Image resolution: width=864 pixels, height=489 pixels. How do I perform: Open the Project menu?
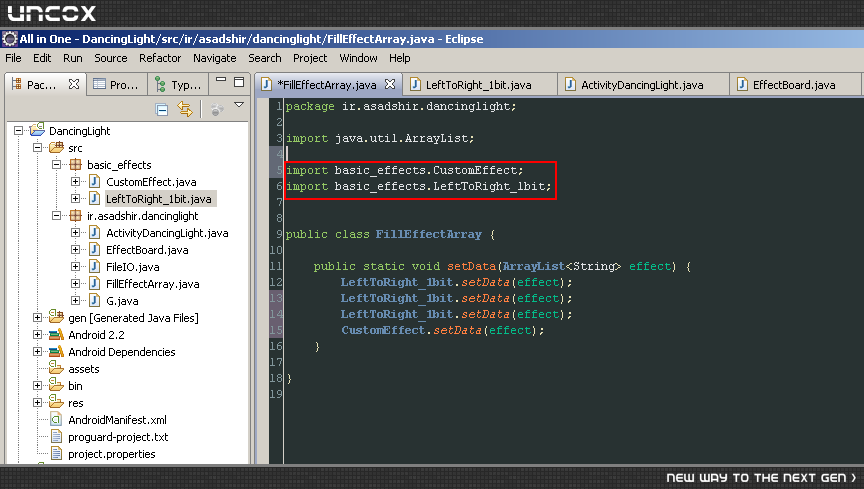(310, 58)
